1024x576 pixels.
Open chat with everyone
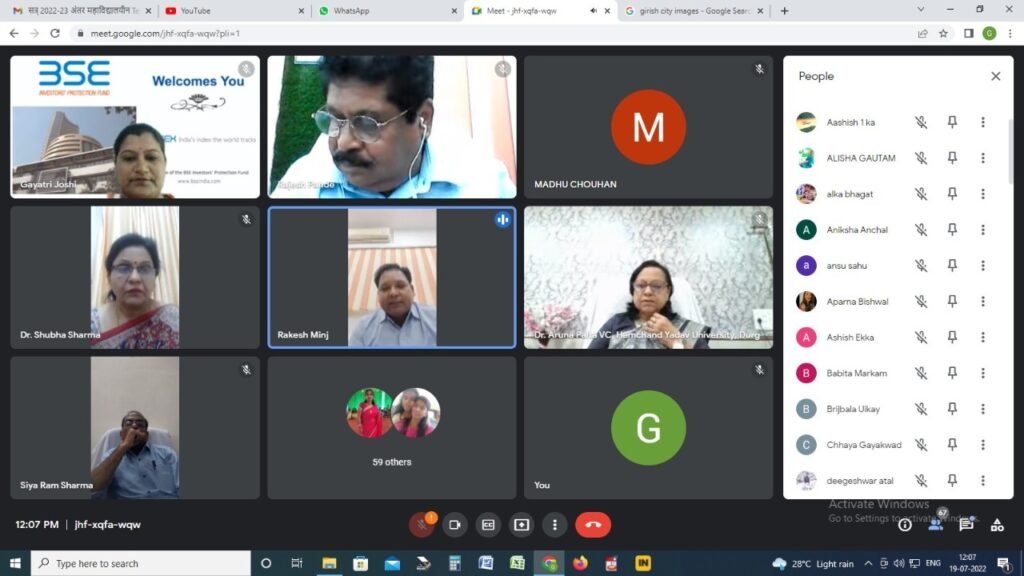point(967,525)
